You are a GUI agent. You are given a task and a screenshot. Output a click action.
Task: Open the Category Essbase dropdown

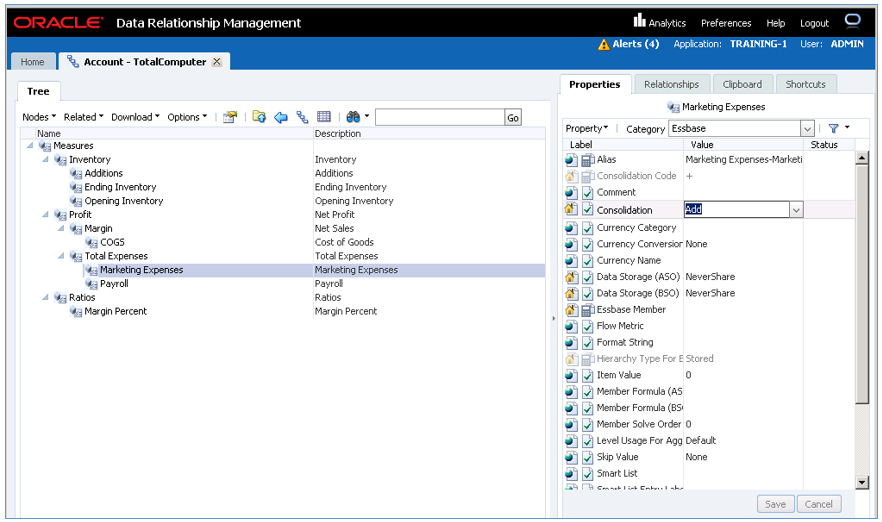(x=807, y=129)
